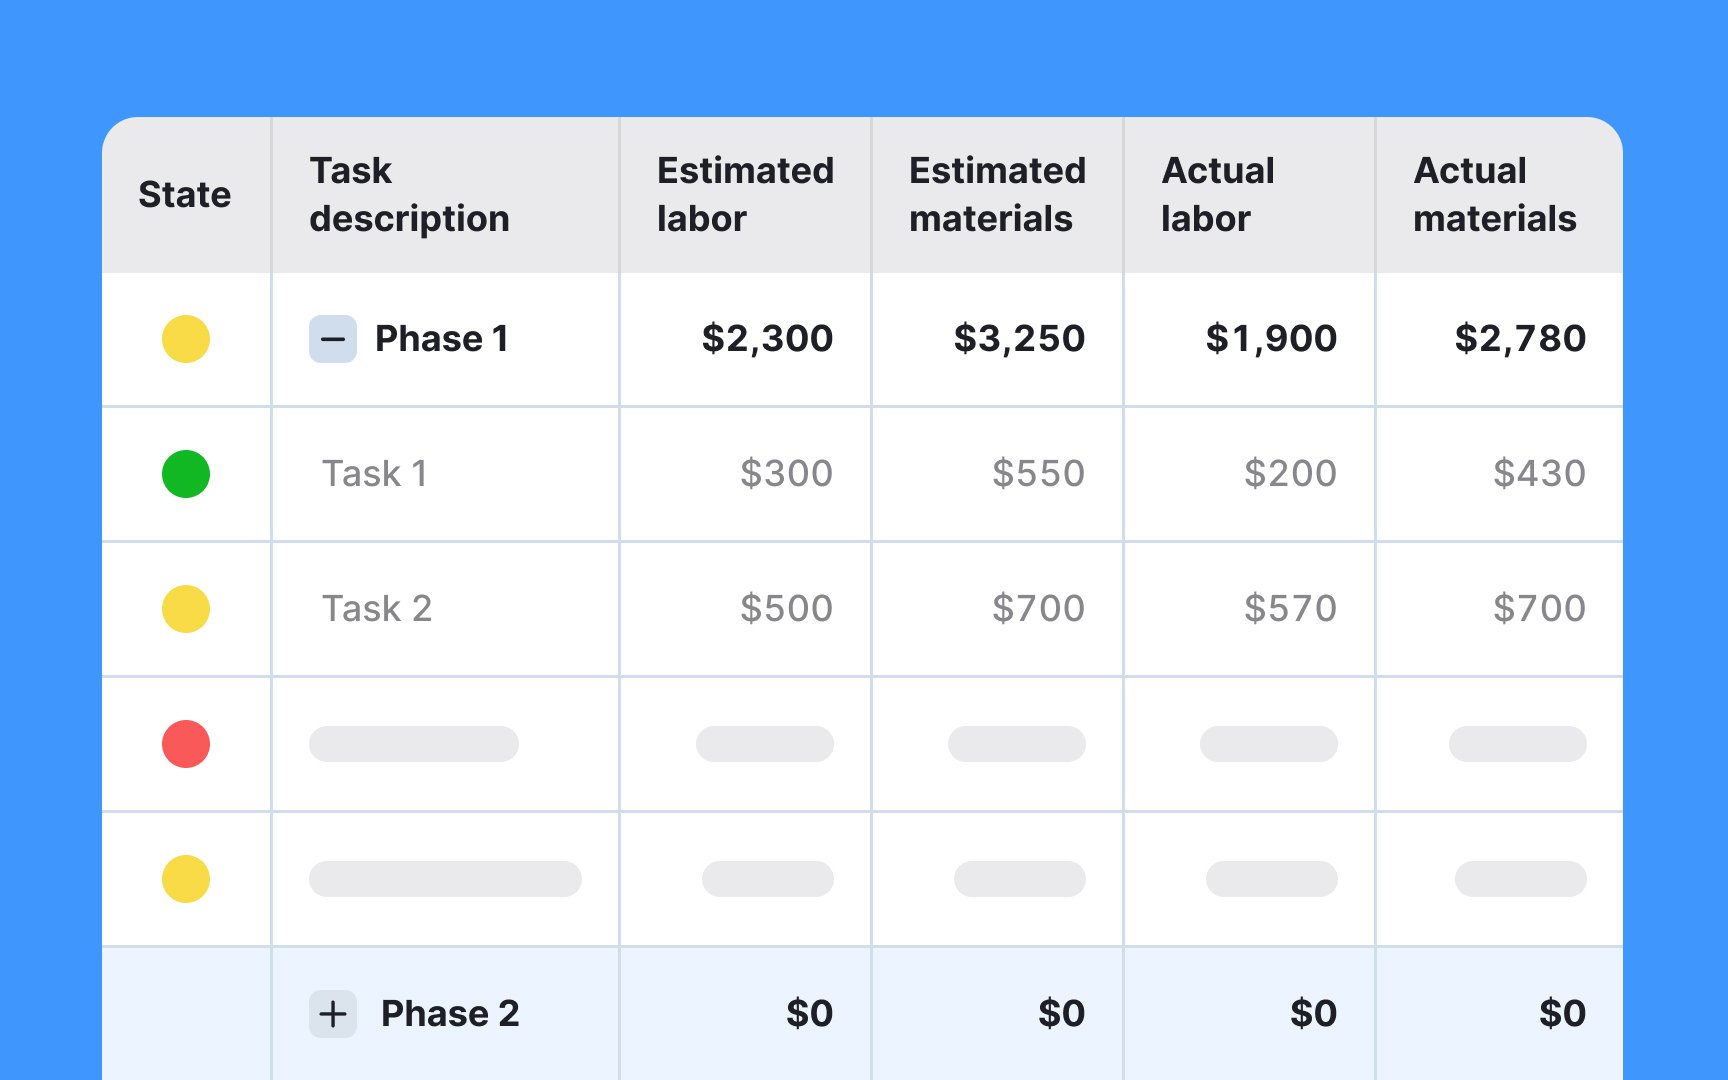Click the Actual materials column header

point(1495,195)
